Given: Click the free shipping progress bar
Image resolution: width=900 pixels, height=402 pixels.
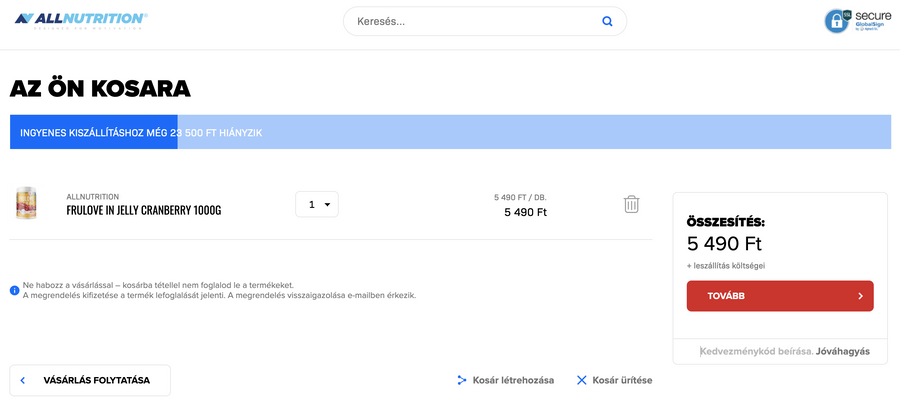Looking at the screenshot, I should pos(450,132).
